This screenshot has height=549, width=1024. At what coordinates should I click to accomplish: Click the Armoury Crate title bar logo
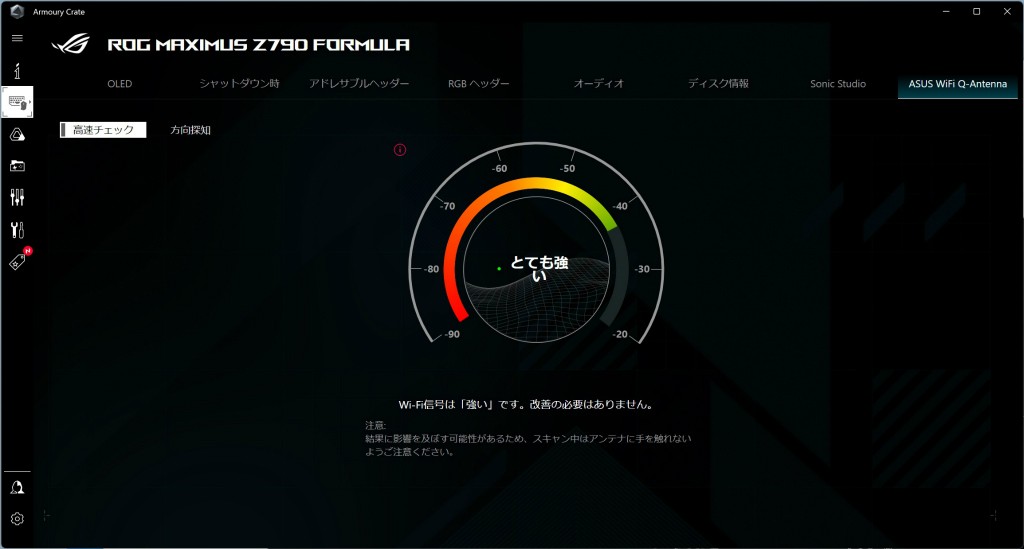17,11
